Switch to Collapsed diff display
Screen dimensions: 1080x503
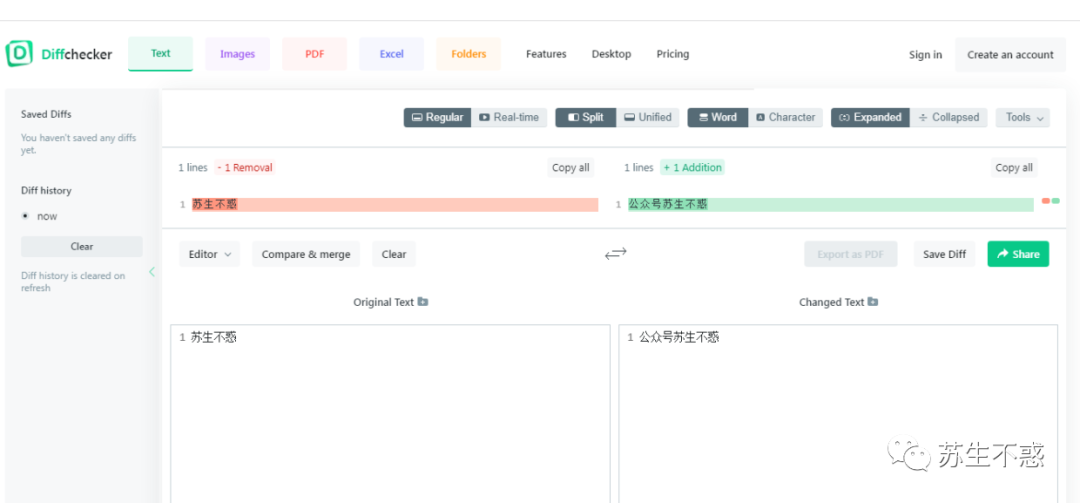tap(948, 117)
